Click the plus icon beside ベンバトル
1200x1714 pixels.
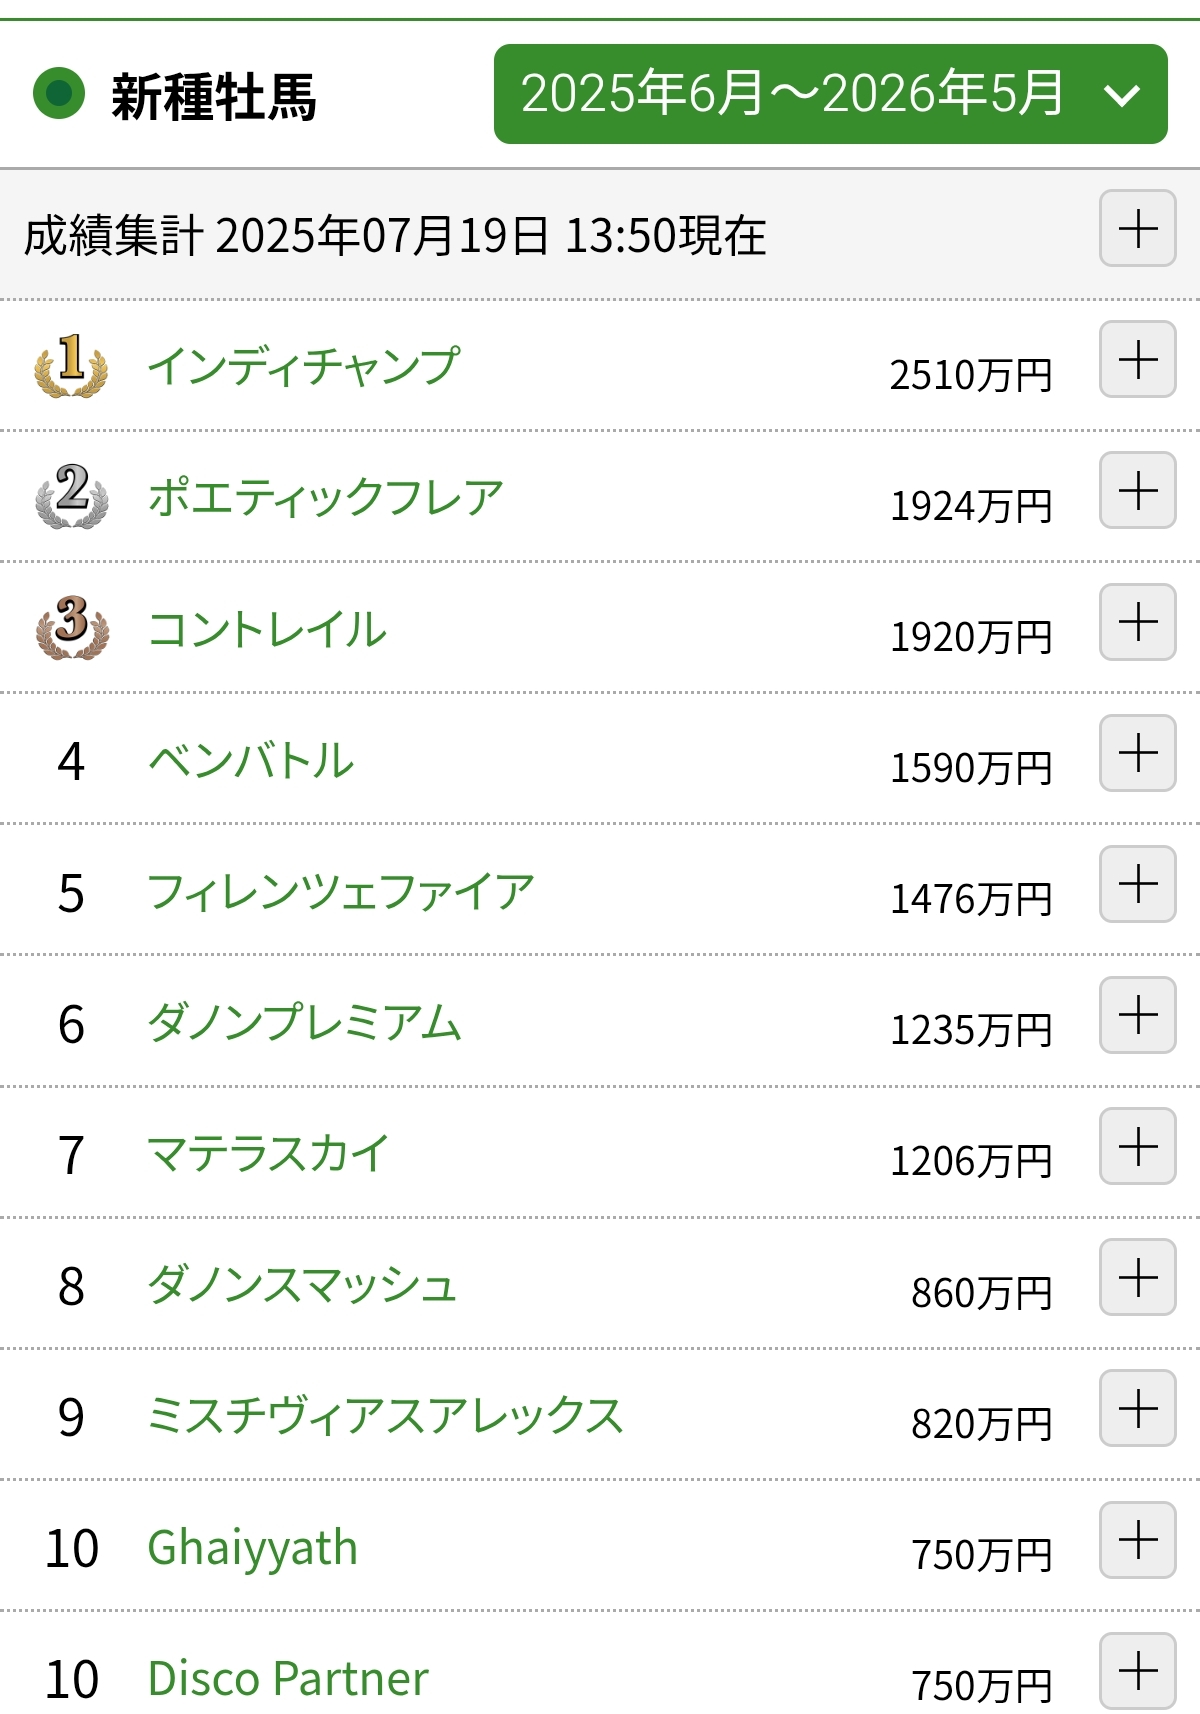[x=1137, y=753]
